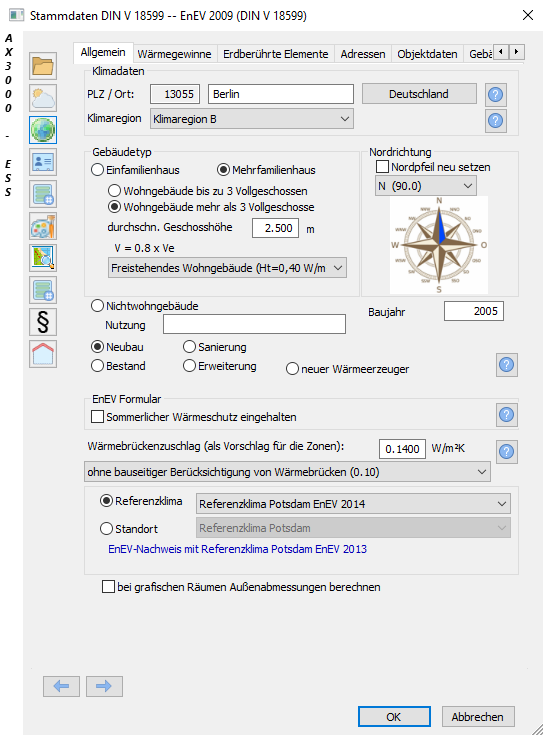Open the paragraph symbol (§) icon

coord(43,322)
